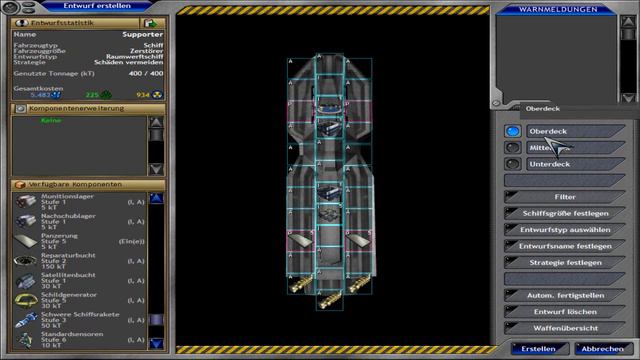Click the minerals cost icon

coord(56,95)
